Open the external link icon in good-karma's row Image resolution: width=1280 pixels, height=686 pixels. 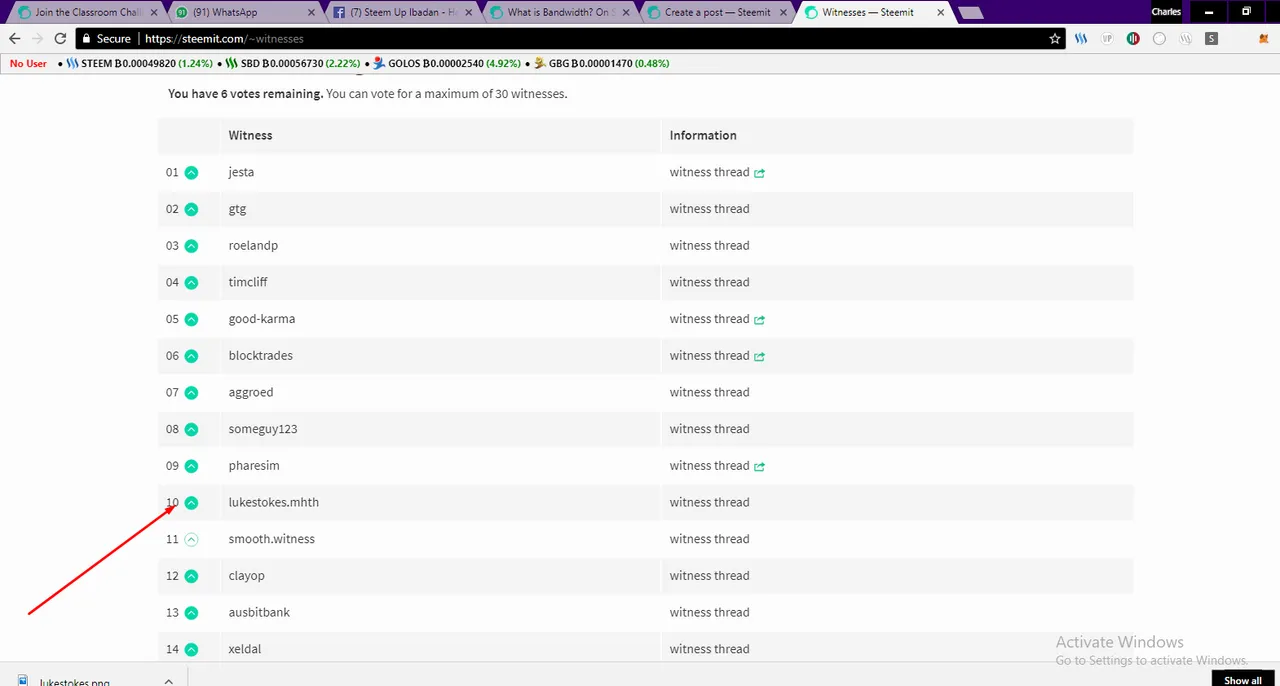760,320
